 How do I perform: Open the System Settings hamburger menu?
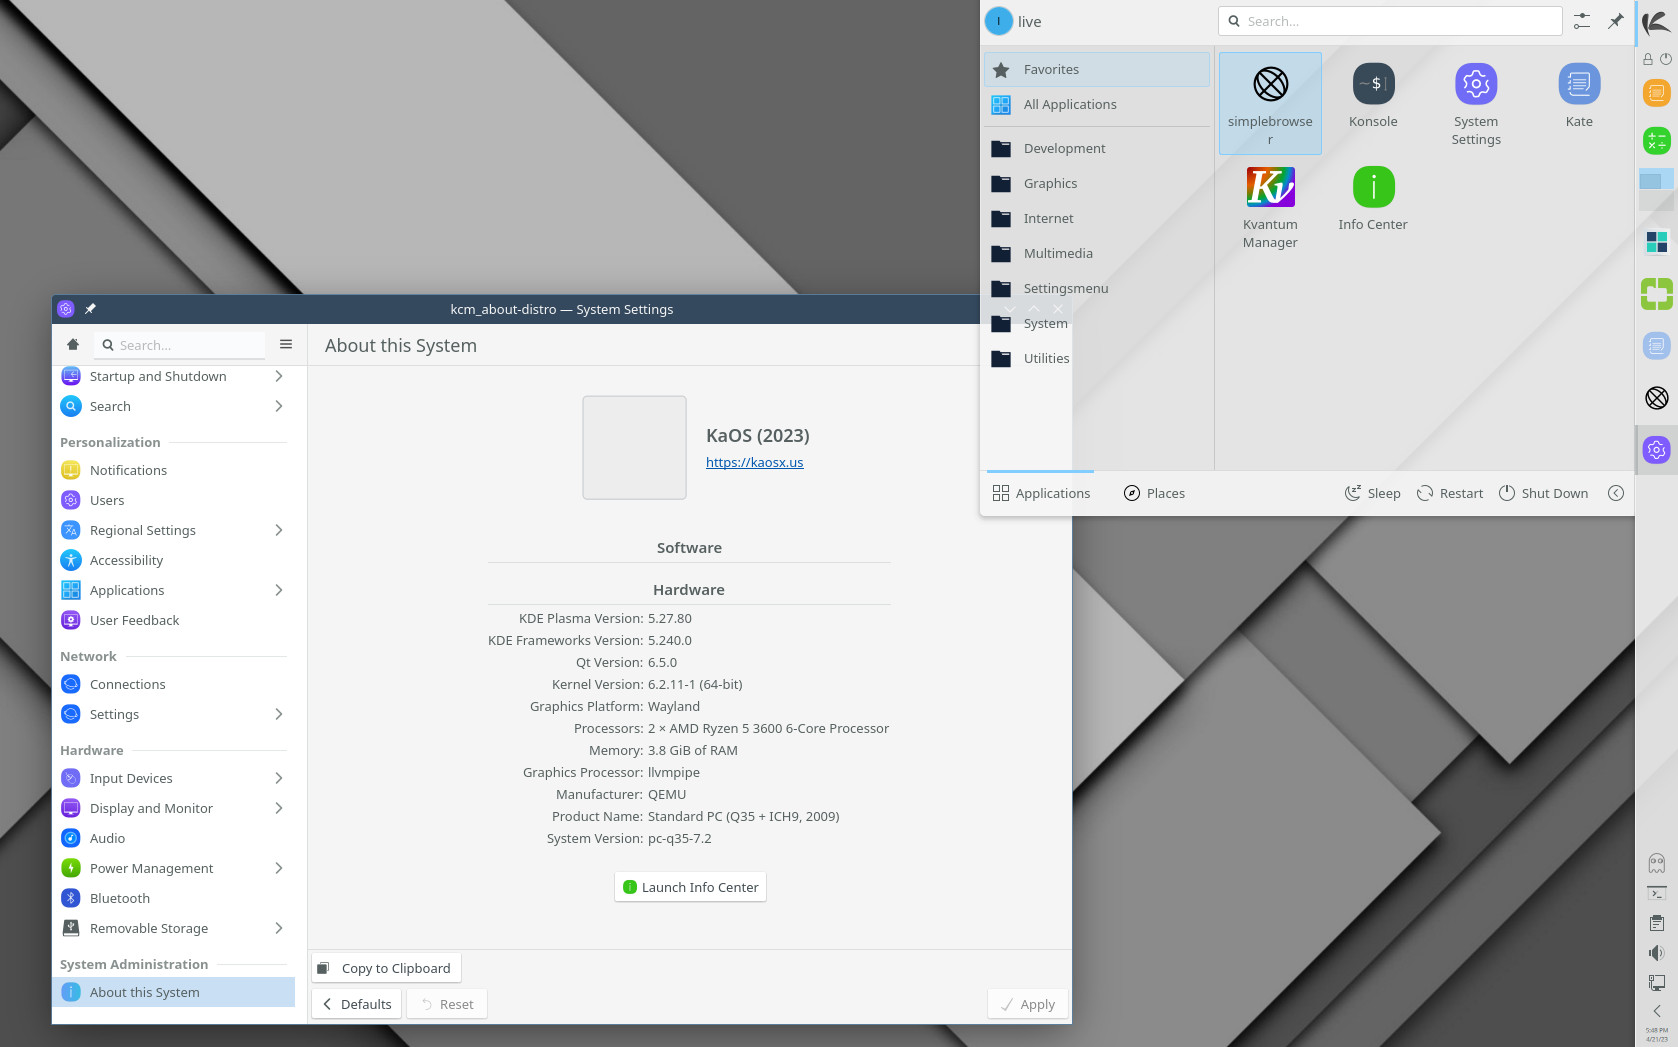(x=286, y=345)
